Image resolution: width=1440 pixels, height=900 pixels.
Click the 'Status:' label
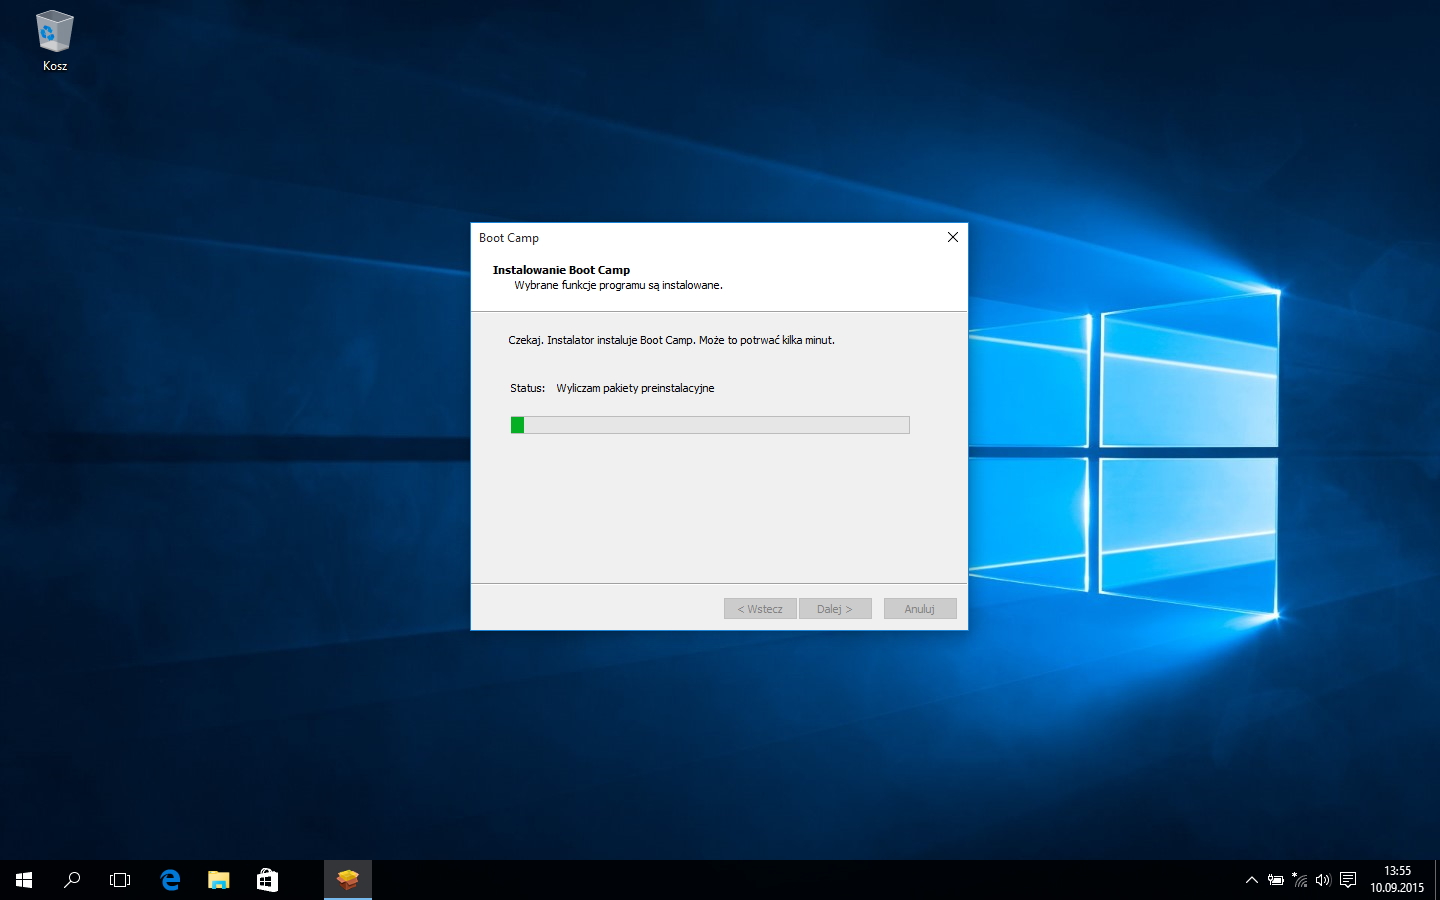[527, 388]
